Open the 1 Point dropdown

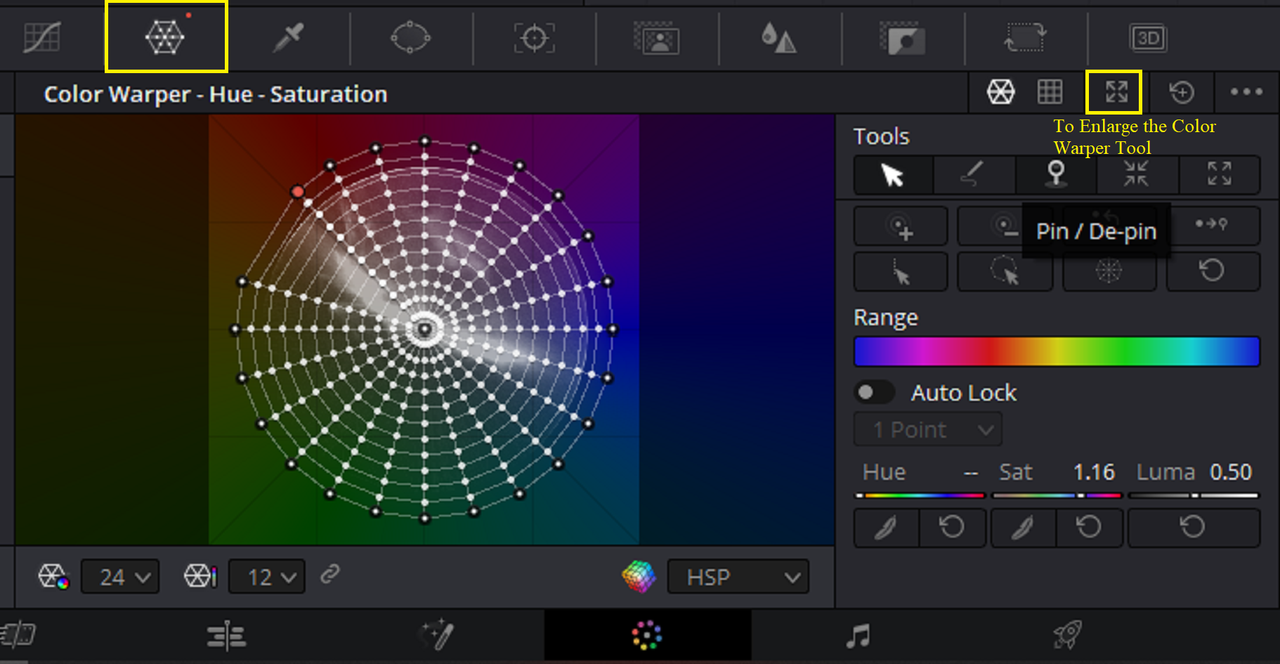[927, 430]
